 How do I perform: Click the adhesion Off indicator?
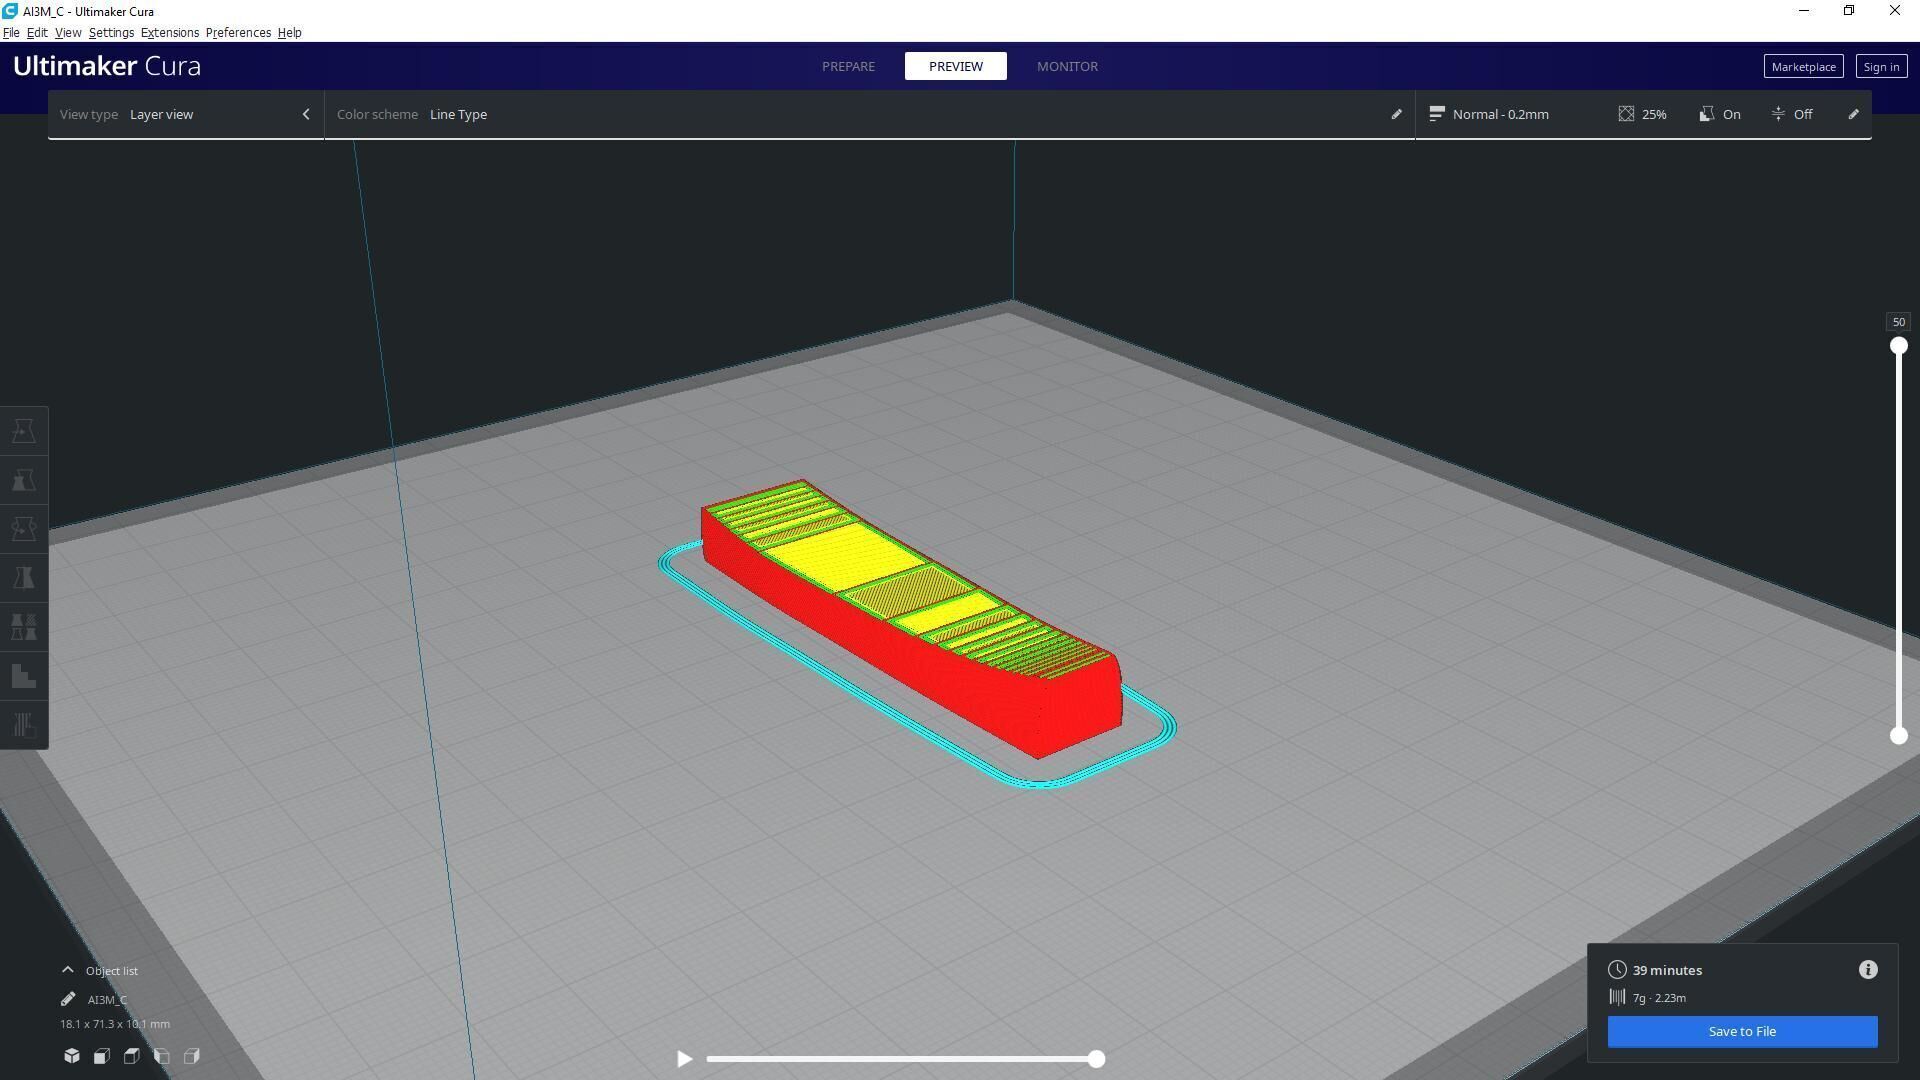pos(1792,114)
